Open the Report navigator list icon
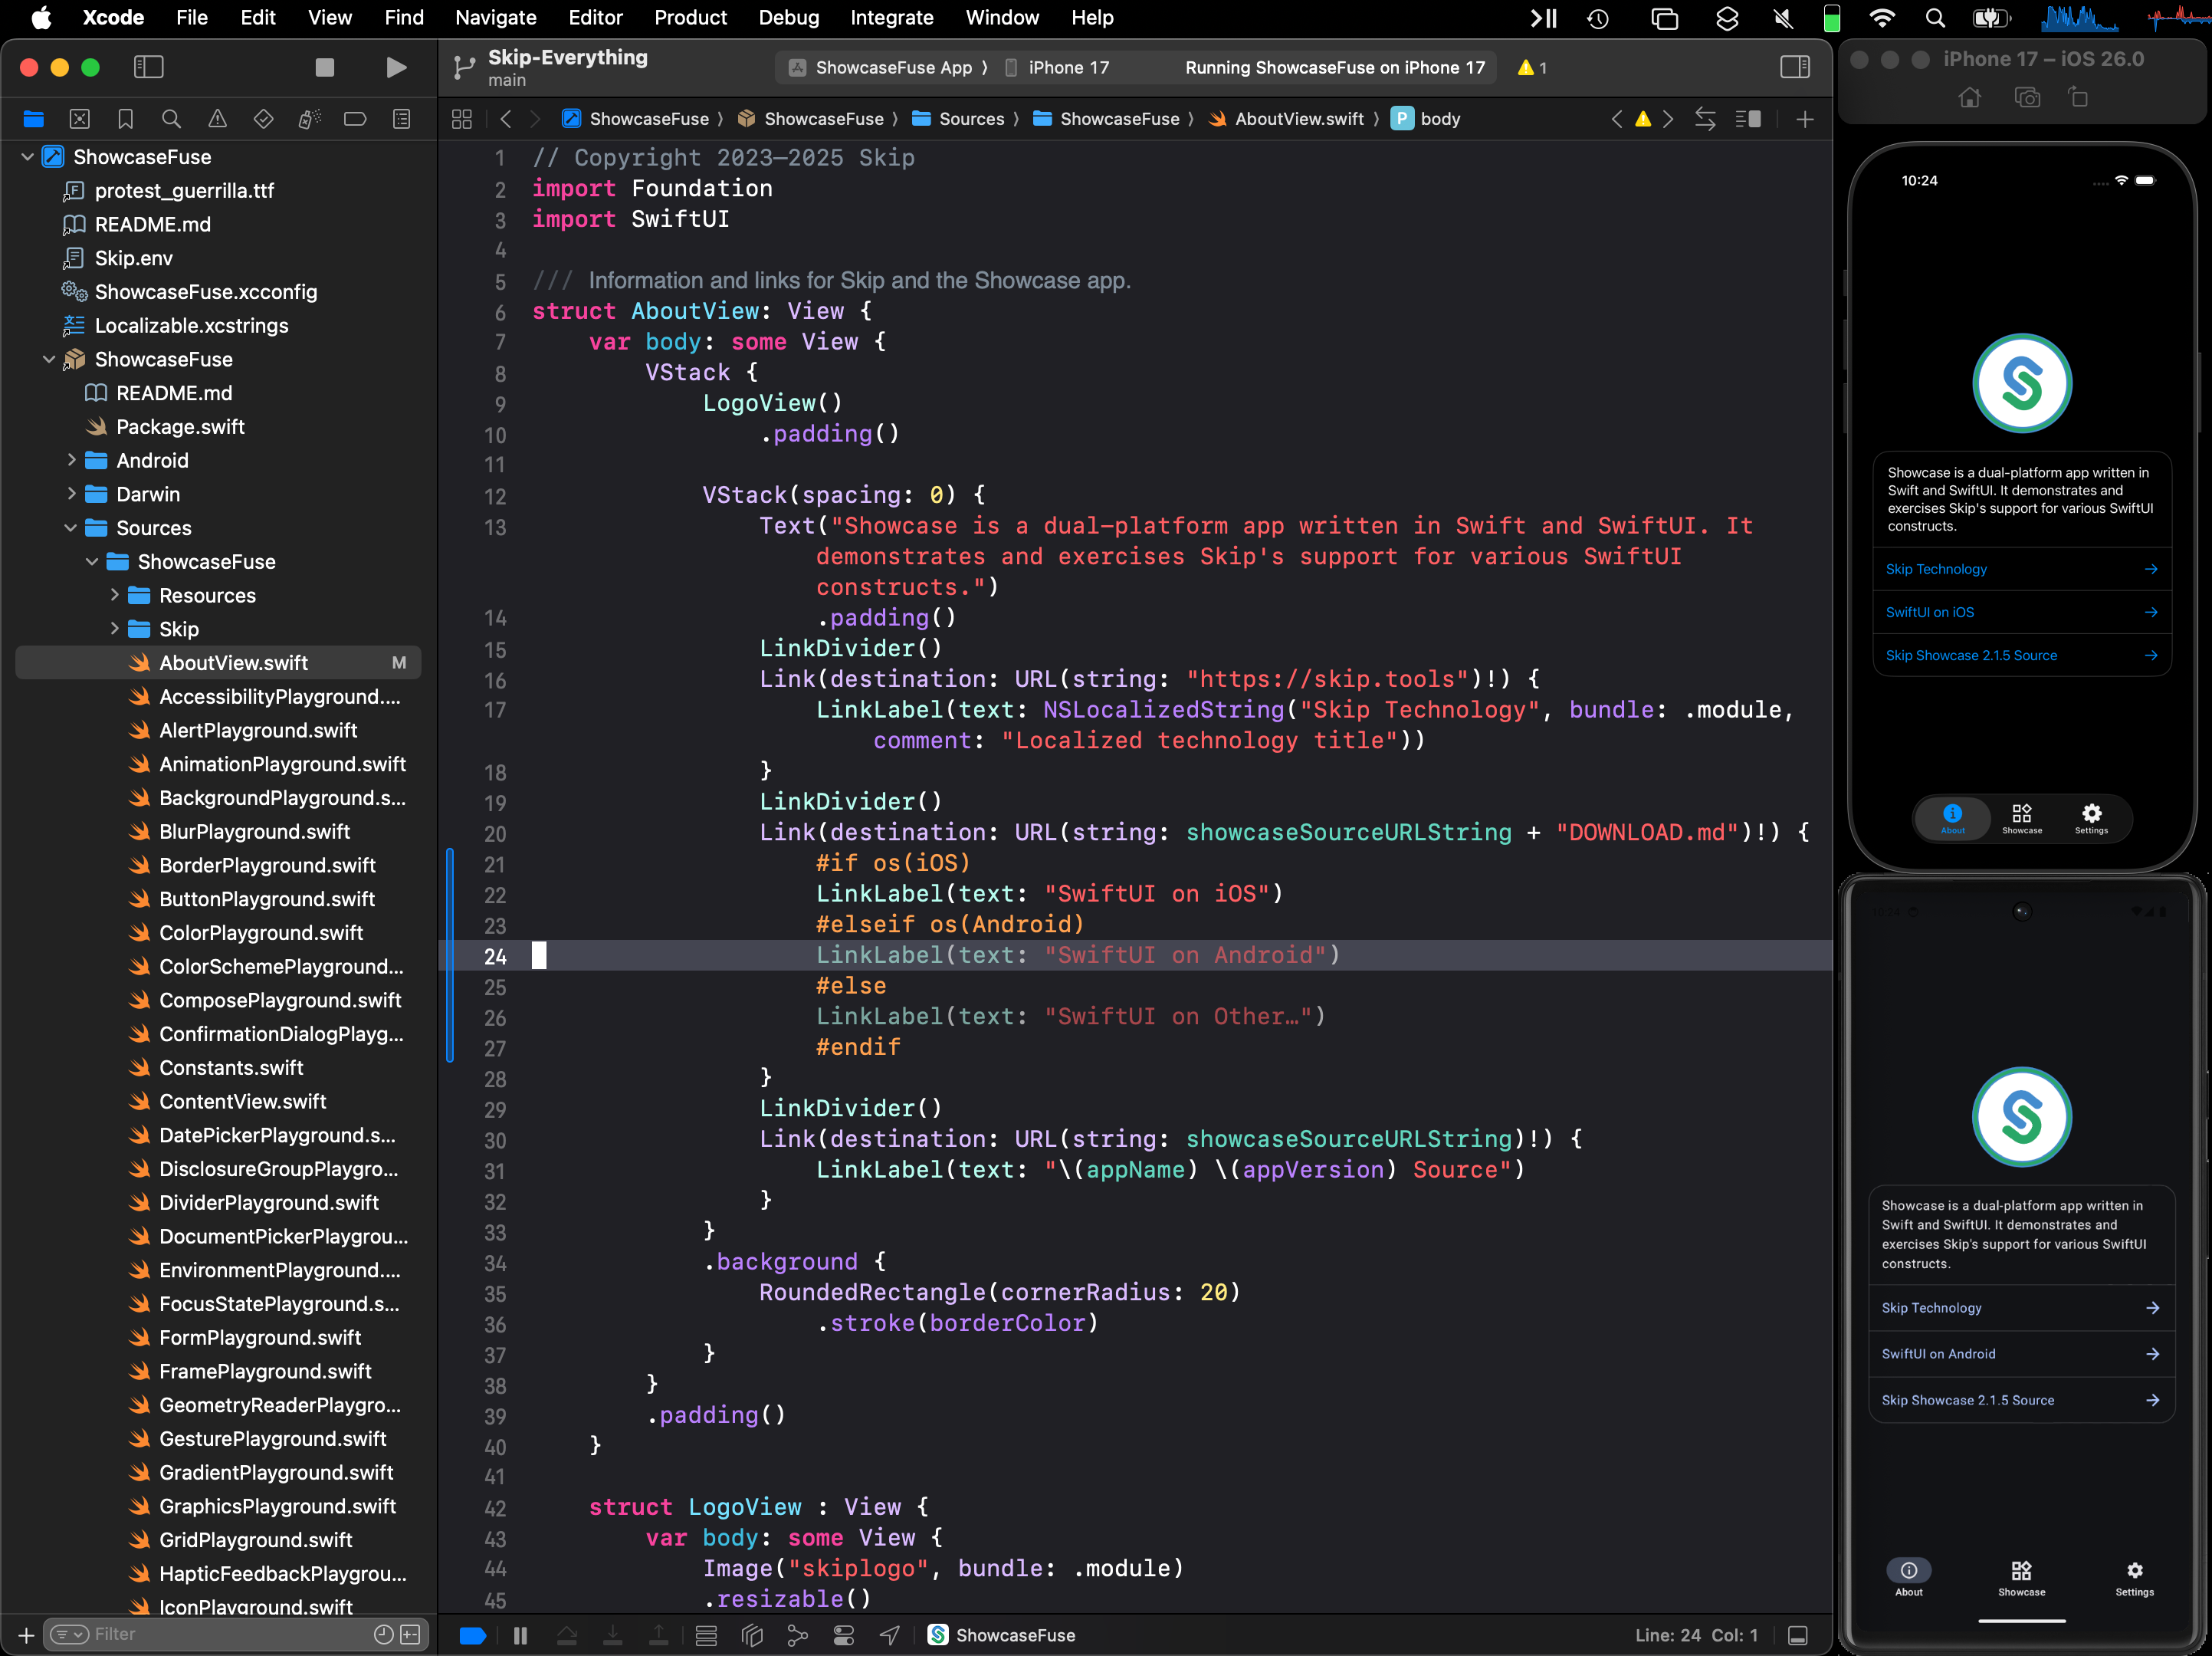This screenshot has width=2212, height=1656. click(401, 118)
